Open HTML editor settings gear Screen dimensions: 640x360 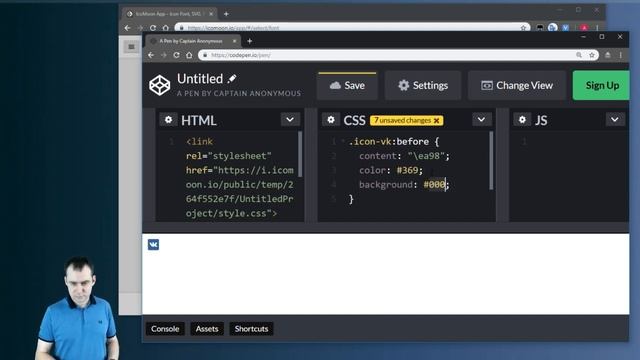pos(168,120)
